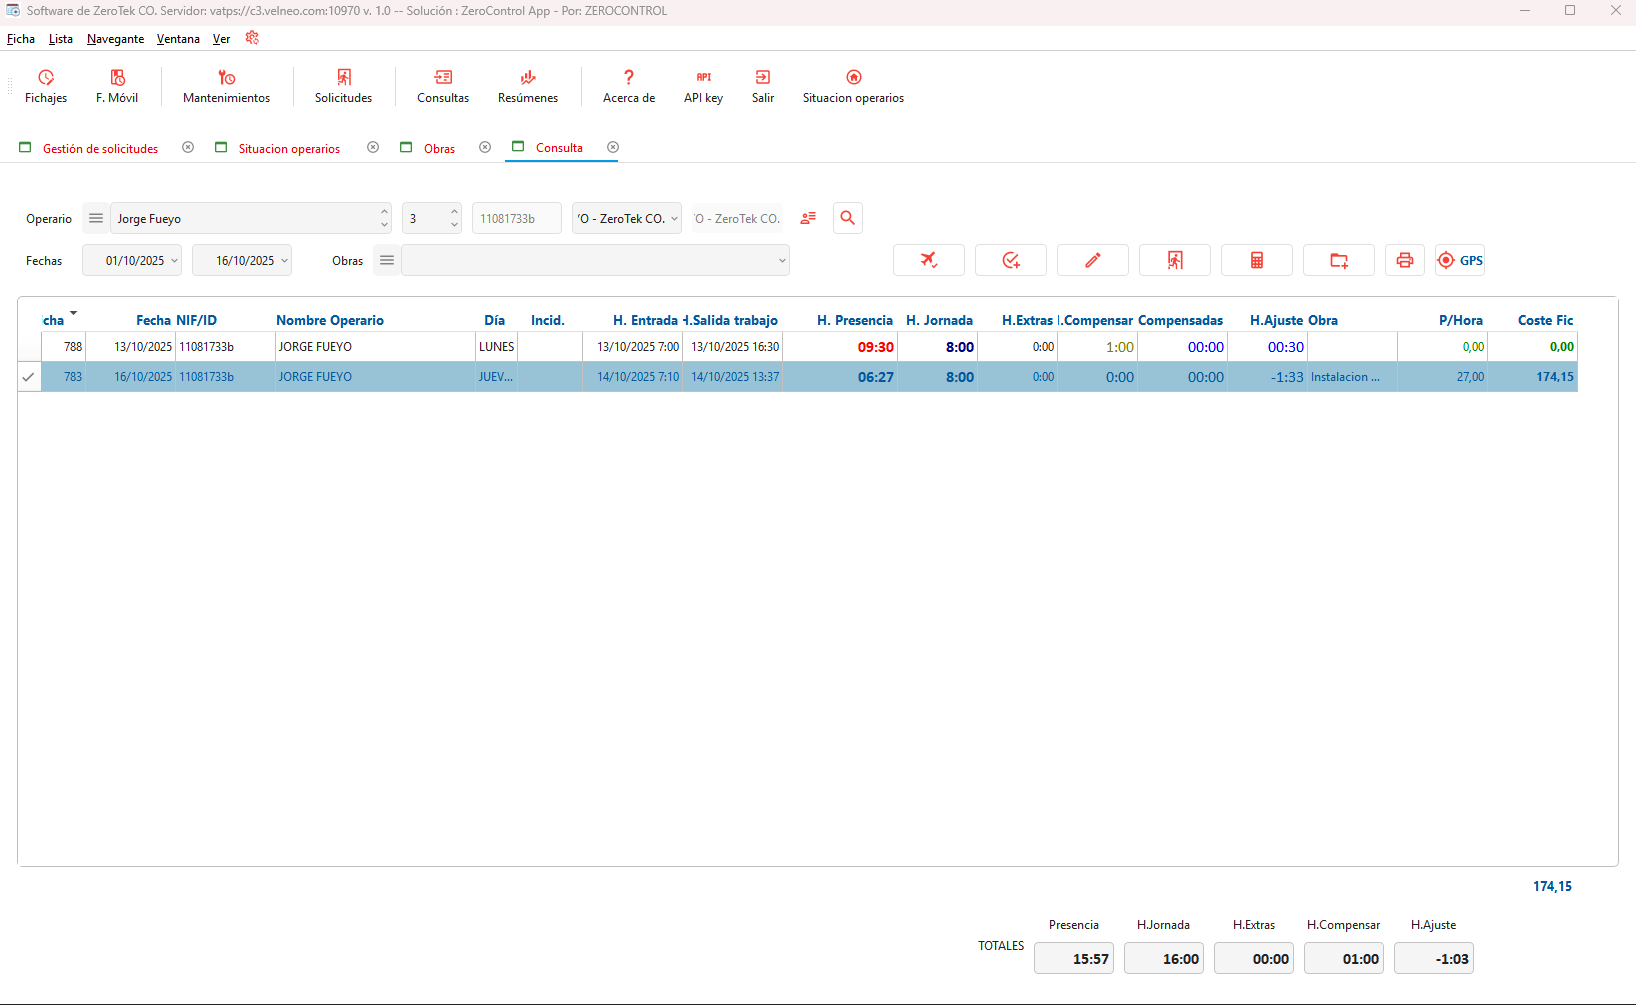Image resolution: width=1636 pixels, height=1006 pixels.
Task: Close the Obras tab
Action: 485,147
